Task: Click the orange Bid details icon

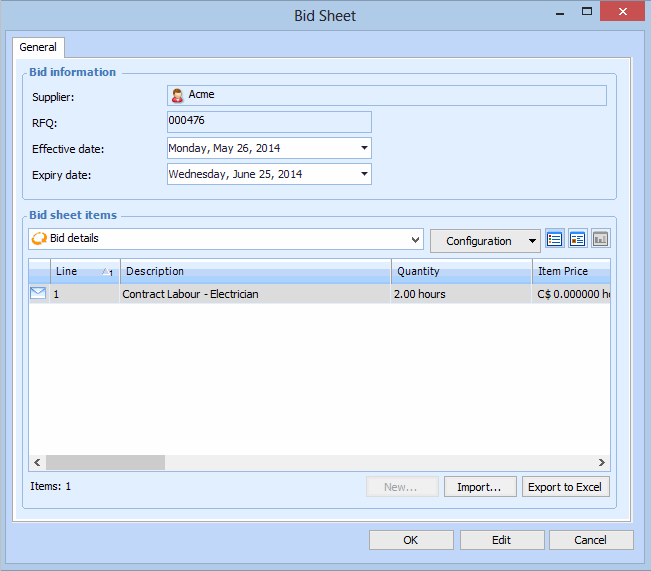Action: 39,239
